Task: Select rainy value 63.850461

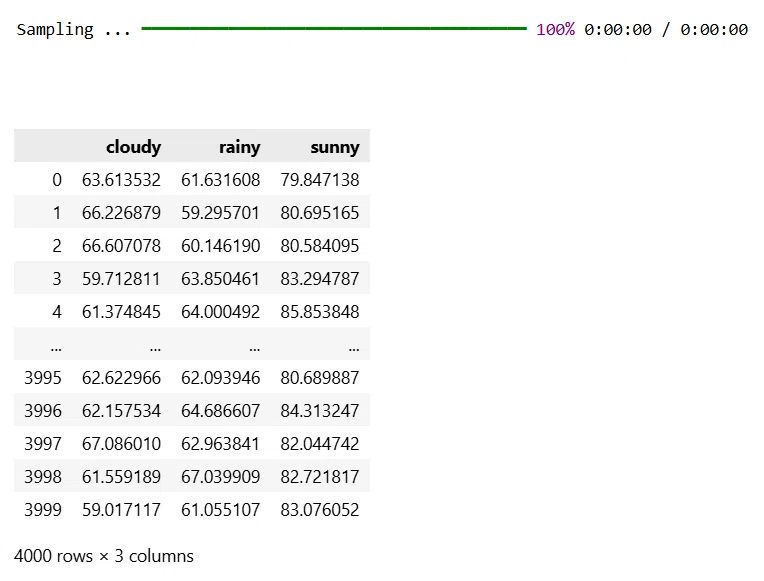Action: pyautogui.click(x=221, y=279)
